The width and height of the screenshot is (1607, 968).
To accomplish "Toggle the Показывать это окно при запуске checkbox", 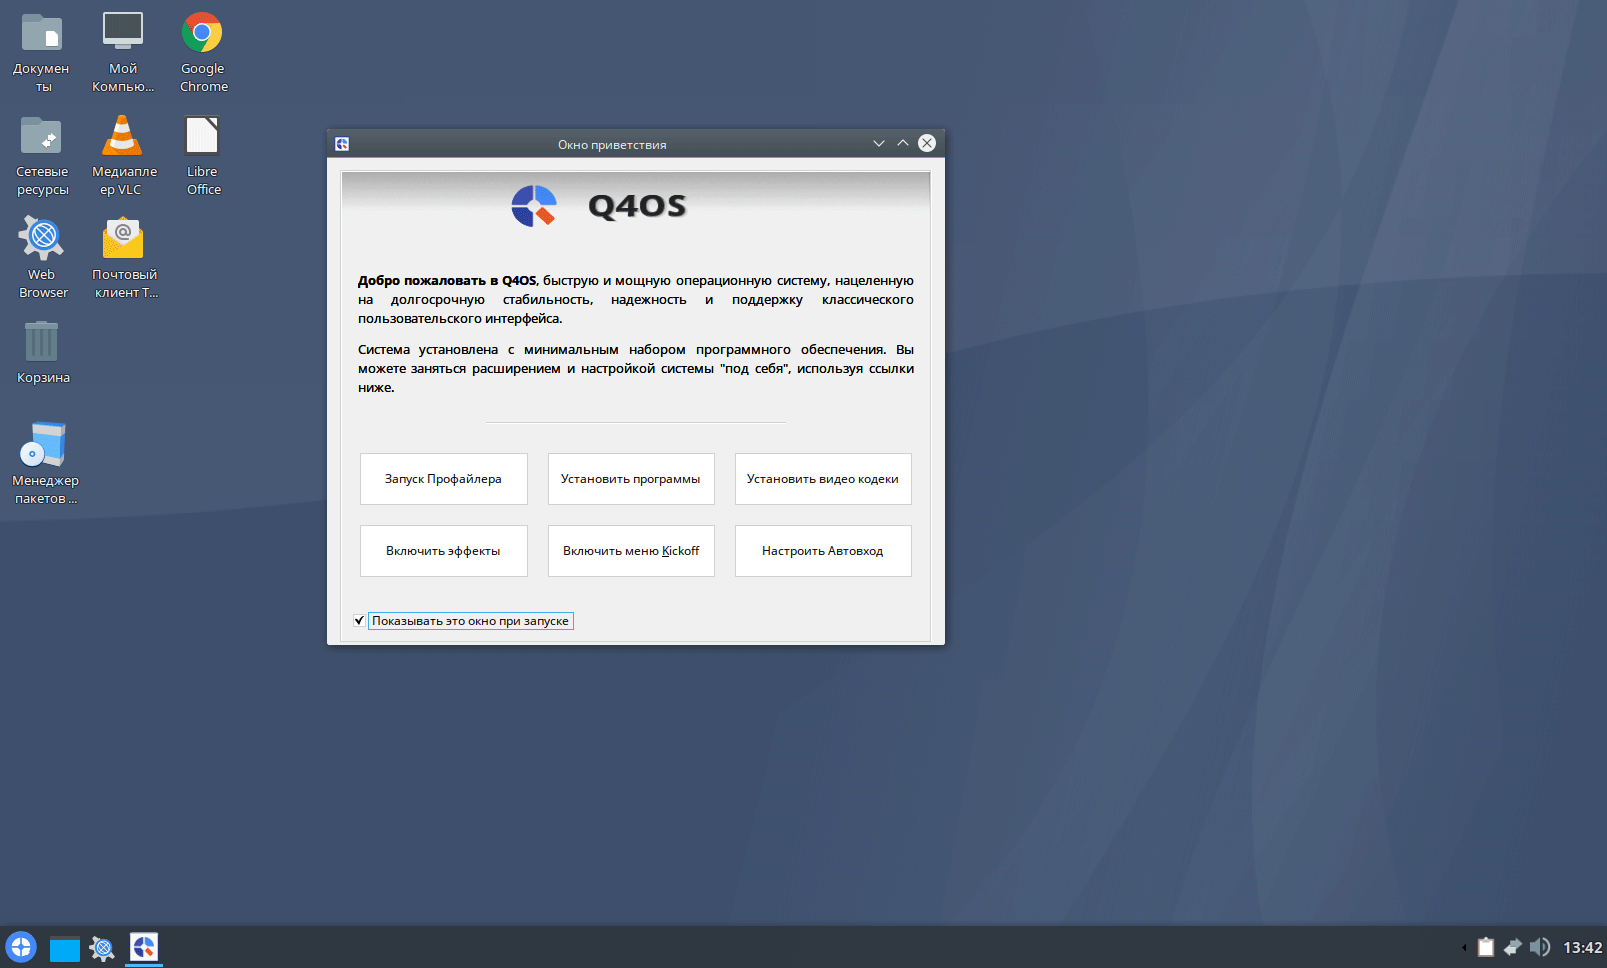I will coord(359,621).
